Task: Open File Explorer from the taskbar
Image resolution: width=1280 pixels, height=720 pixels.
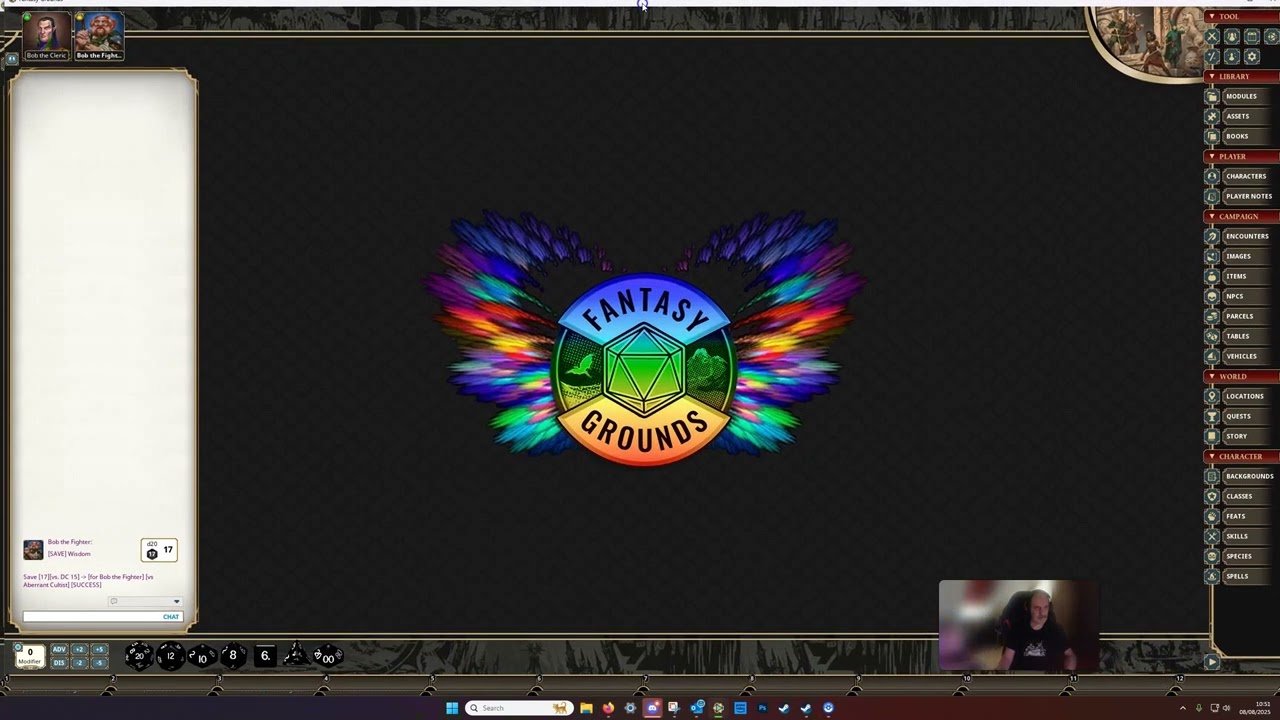Action: point(586,708)
